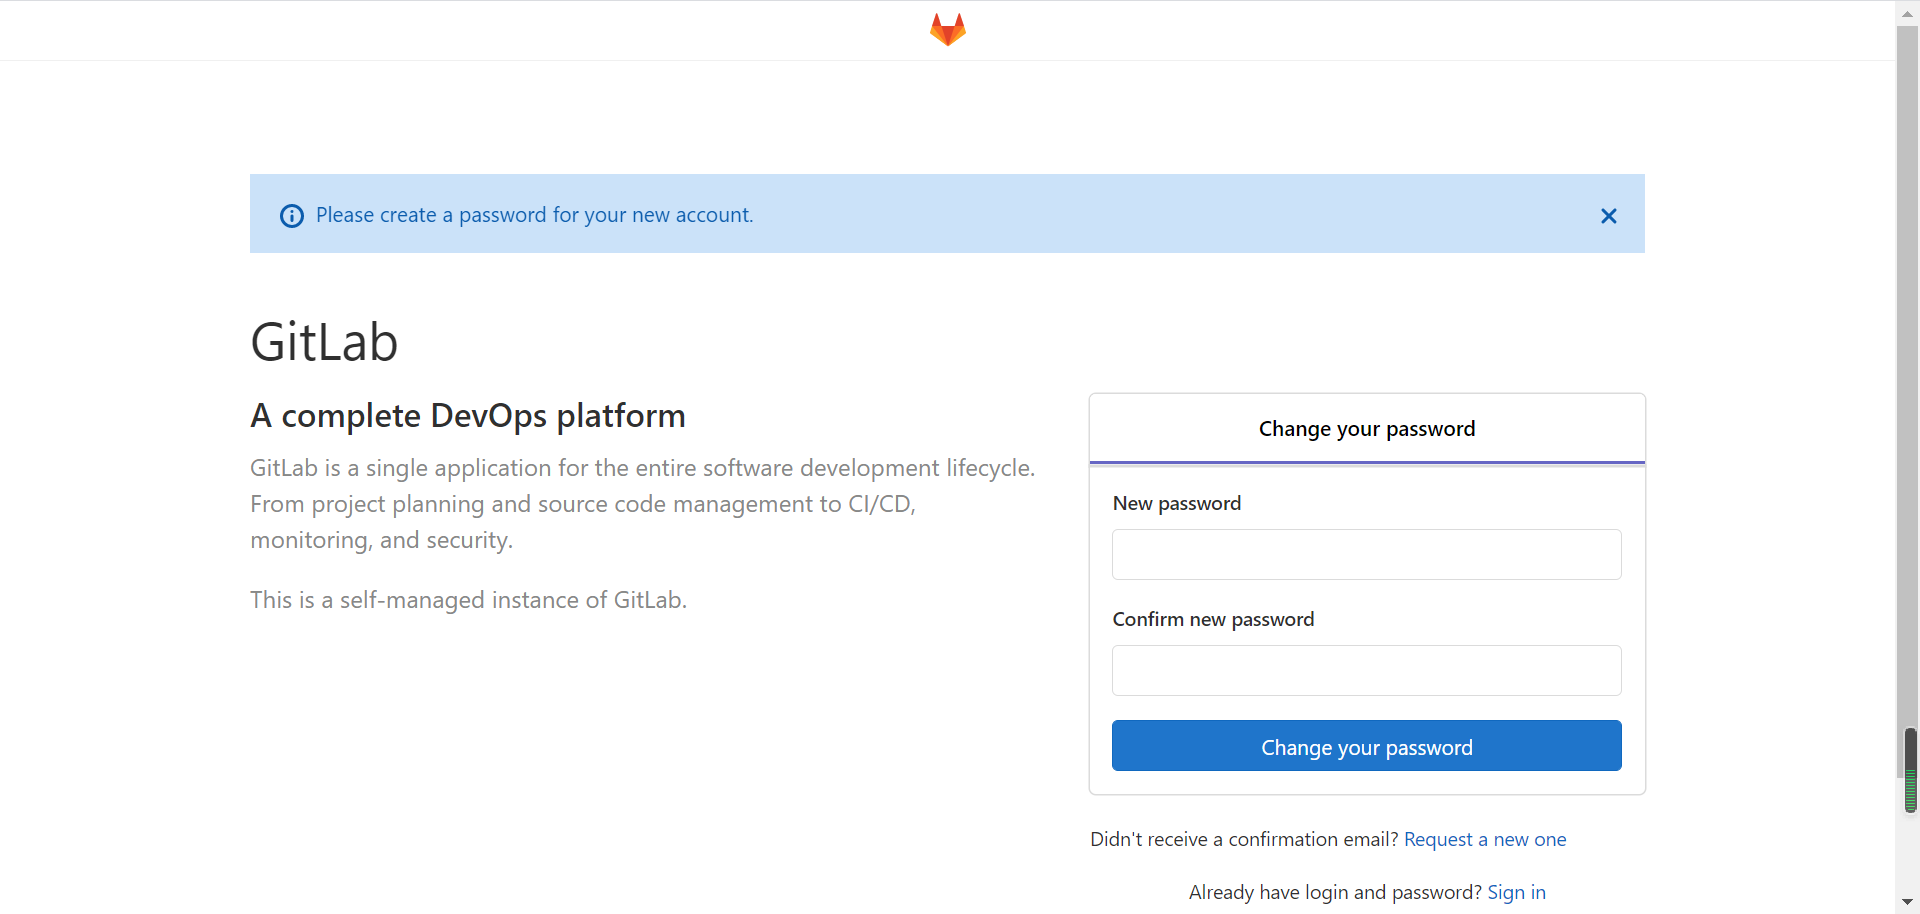This screenshot has height=914, width=1920.
Task: Click 'This is a self-managed instance' text
Action: click(x=468, y=600)
